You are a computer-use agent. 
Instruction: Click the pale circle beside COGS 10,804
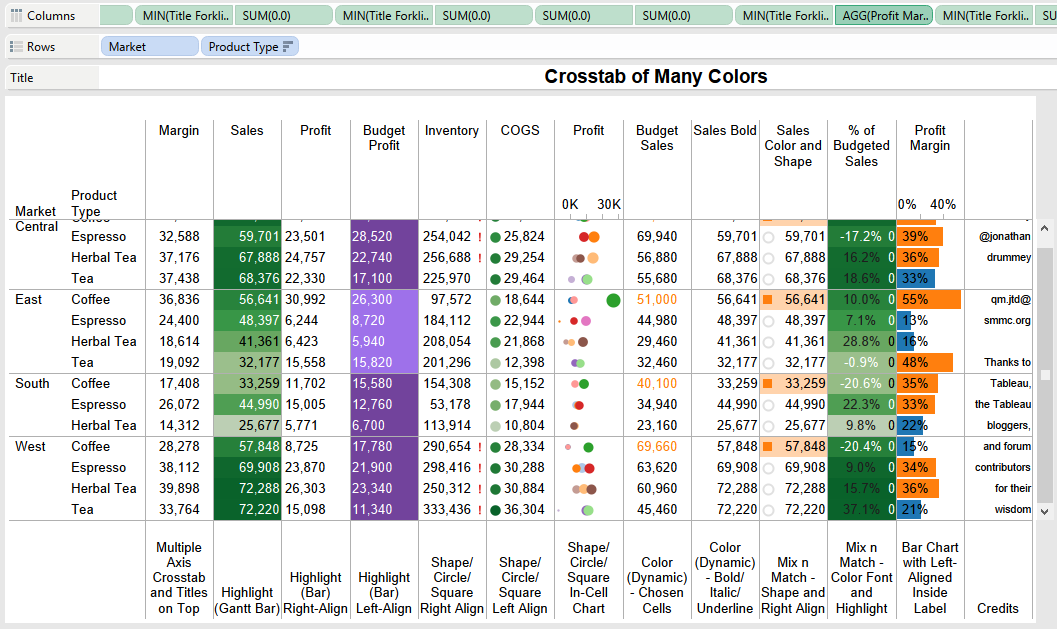pyautogui.click(x=495, y=426)
